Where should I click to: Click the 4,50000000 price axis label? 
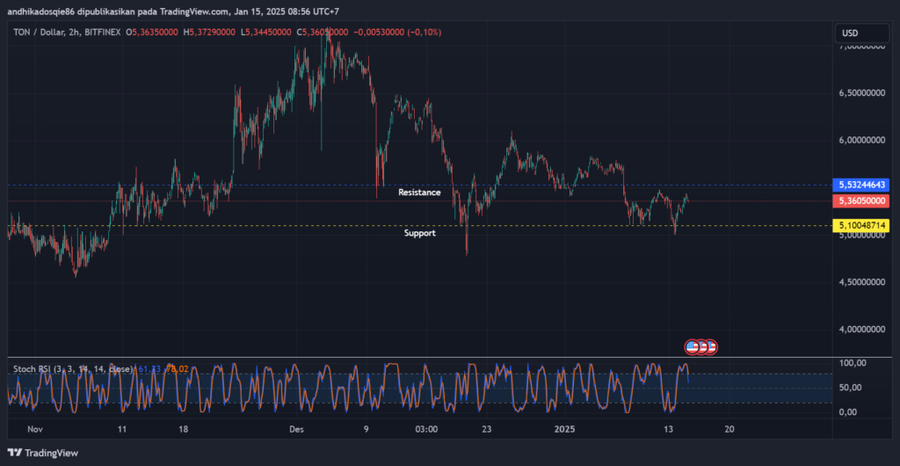click(x=864, y=282)
